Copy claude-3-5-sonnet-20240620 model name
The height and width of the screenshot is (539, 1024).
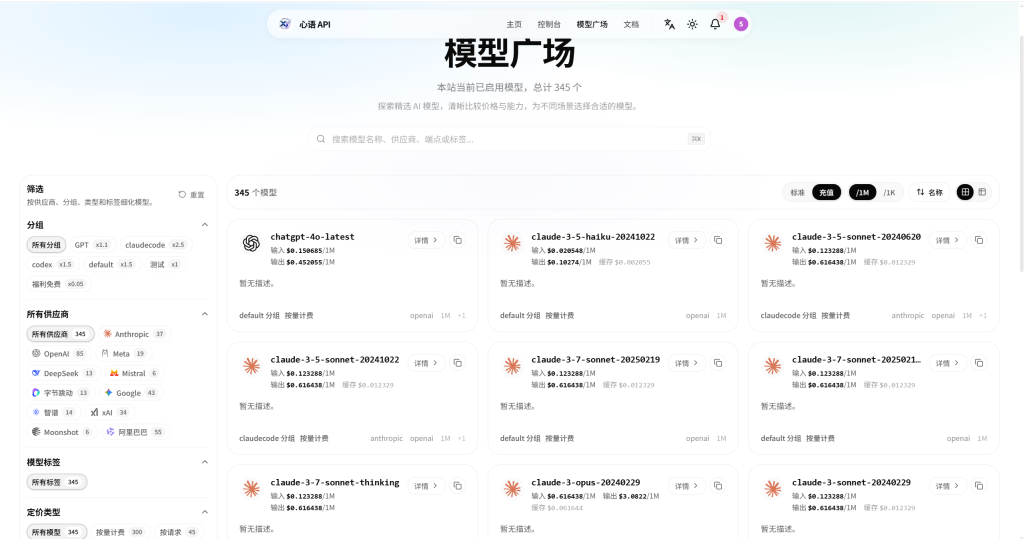point(979,240)
